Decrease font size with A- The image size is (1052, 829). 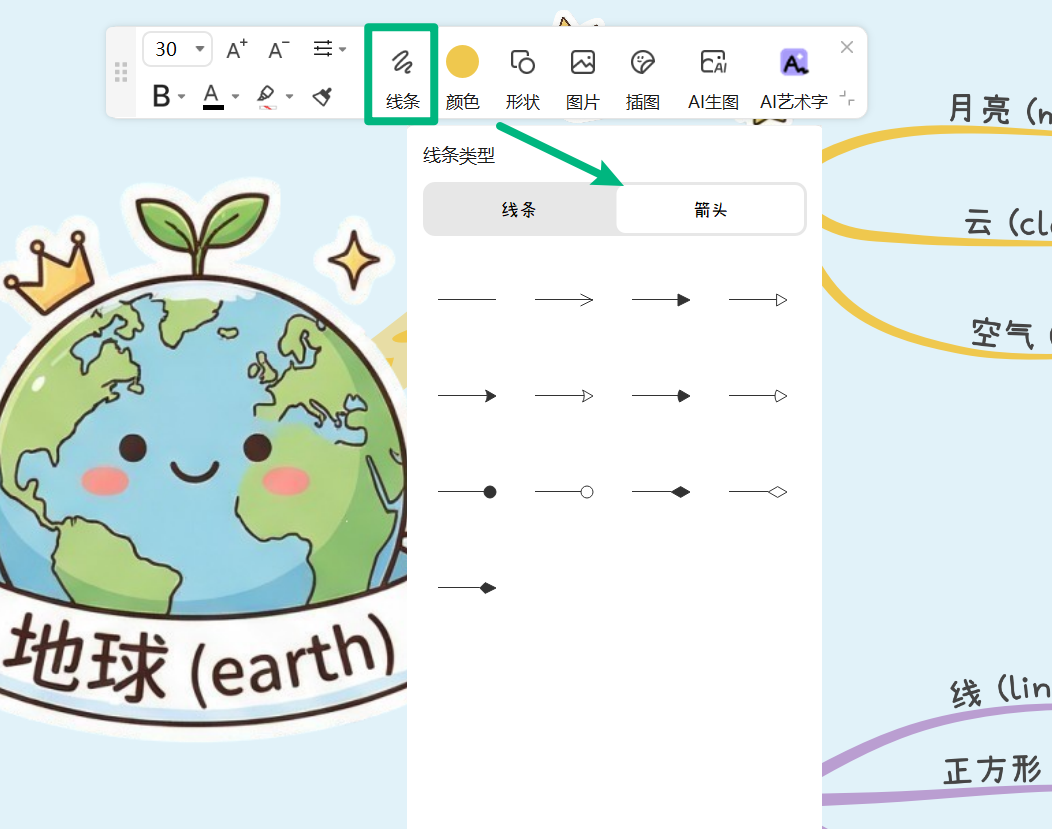click(x=278, y=49)
